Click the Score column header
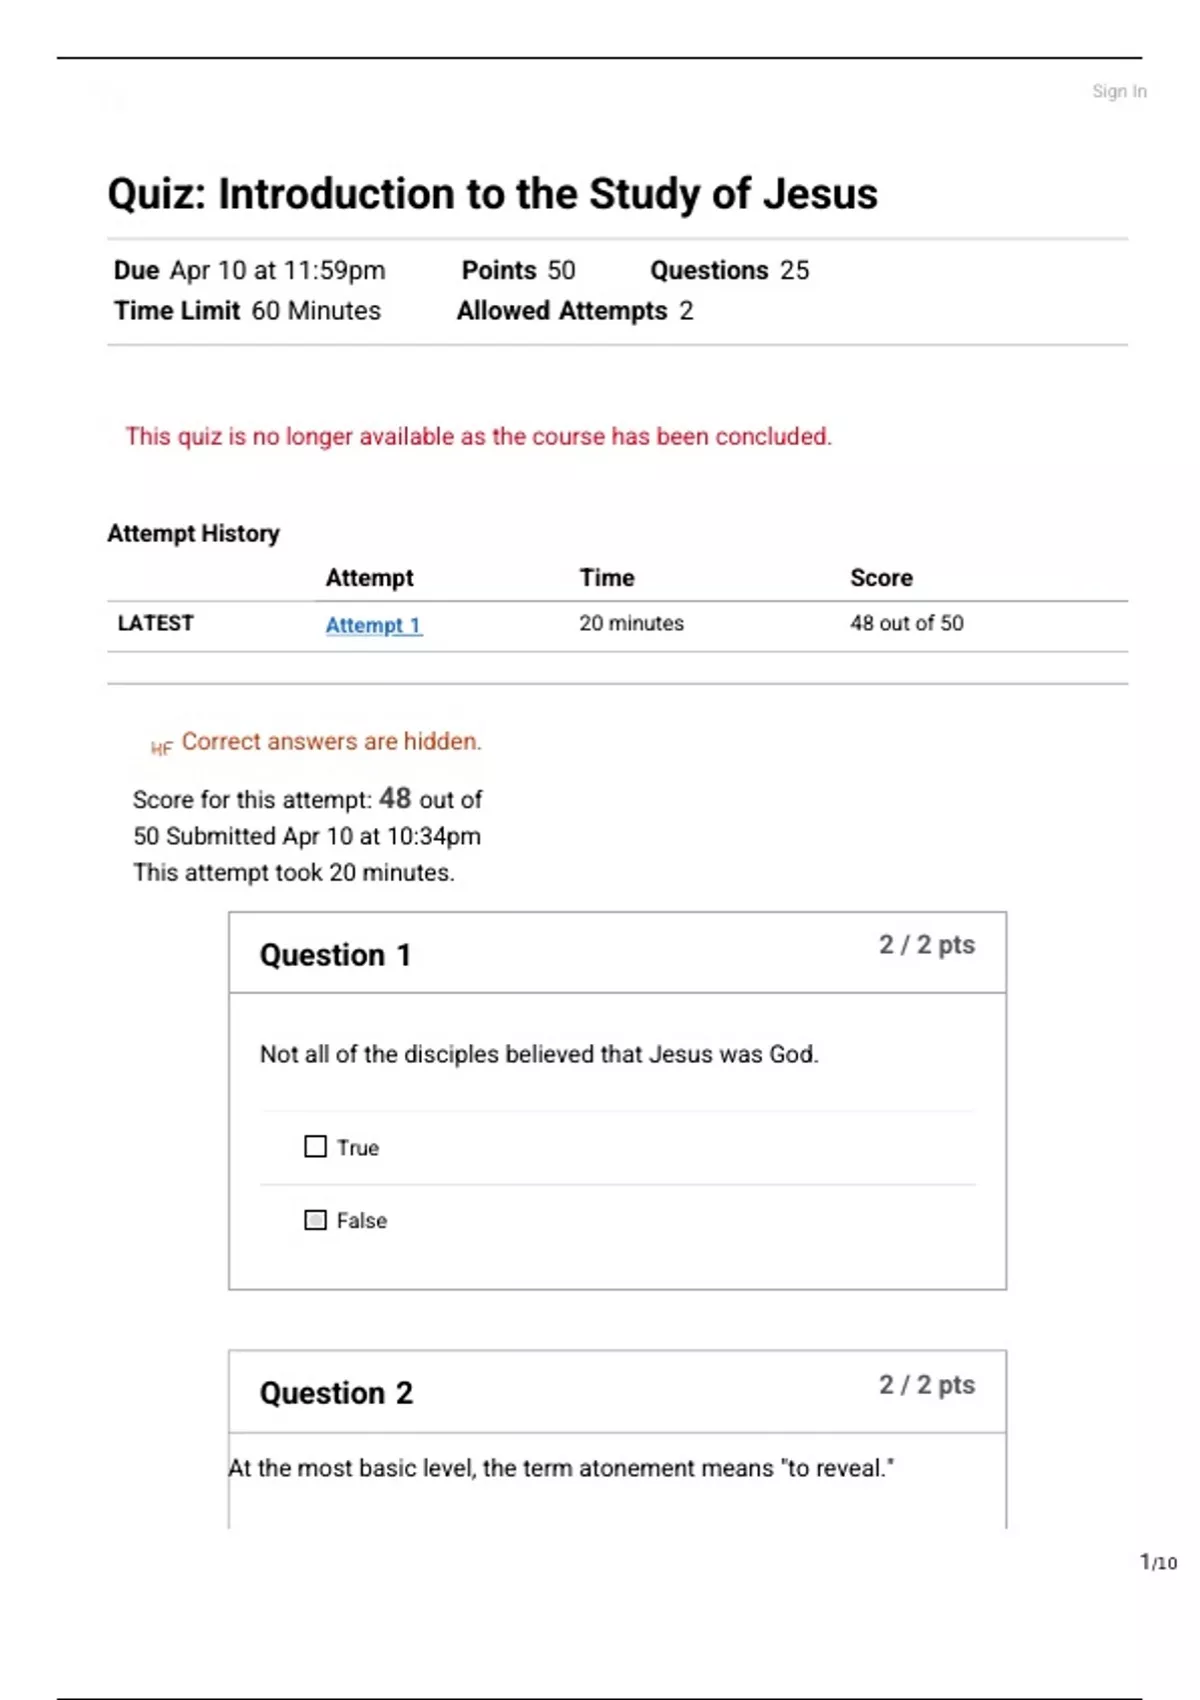Image resolution: width=1200 pixels, height=1700 pixels. click(881, 578)
